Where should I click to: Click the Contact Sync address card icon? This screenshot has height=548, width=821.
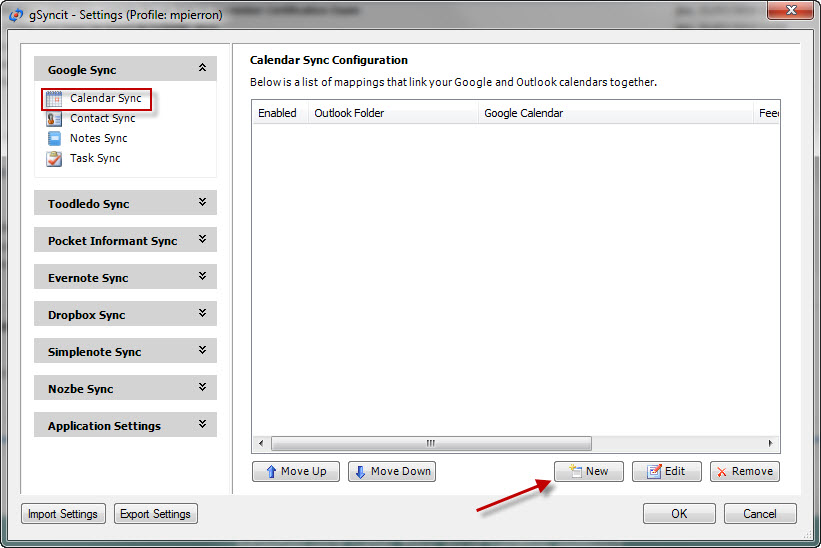point(53,119)
